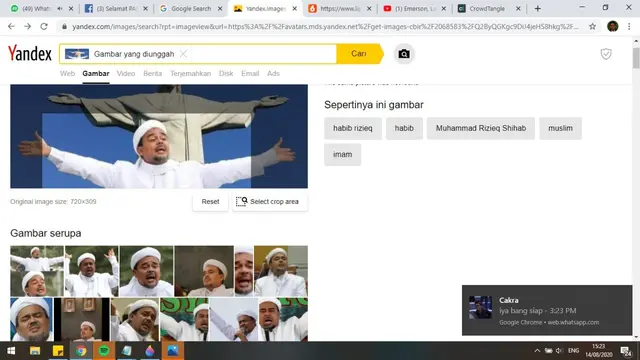This screenshot has height=360, width=640.
Task: Open the Email tab
Action: click(250, 73)
